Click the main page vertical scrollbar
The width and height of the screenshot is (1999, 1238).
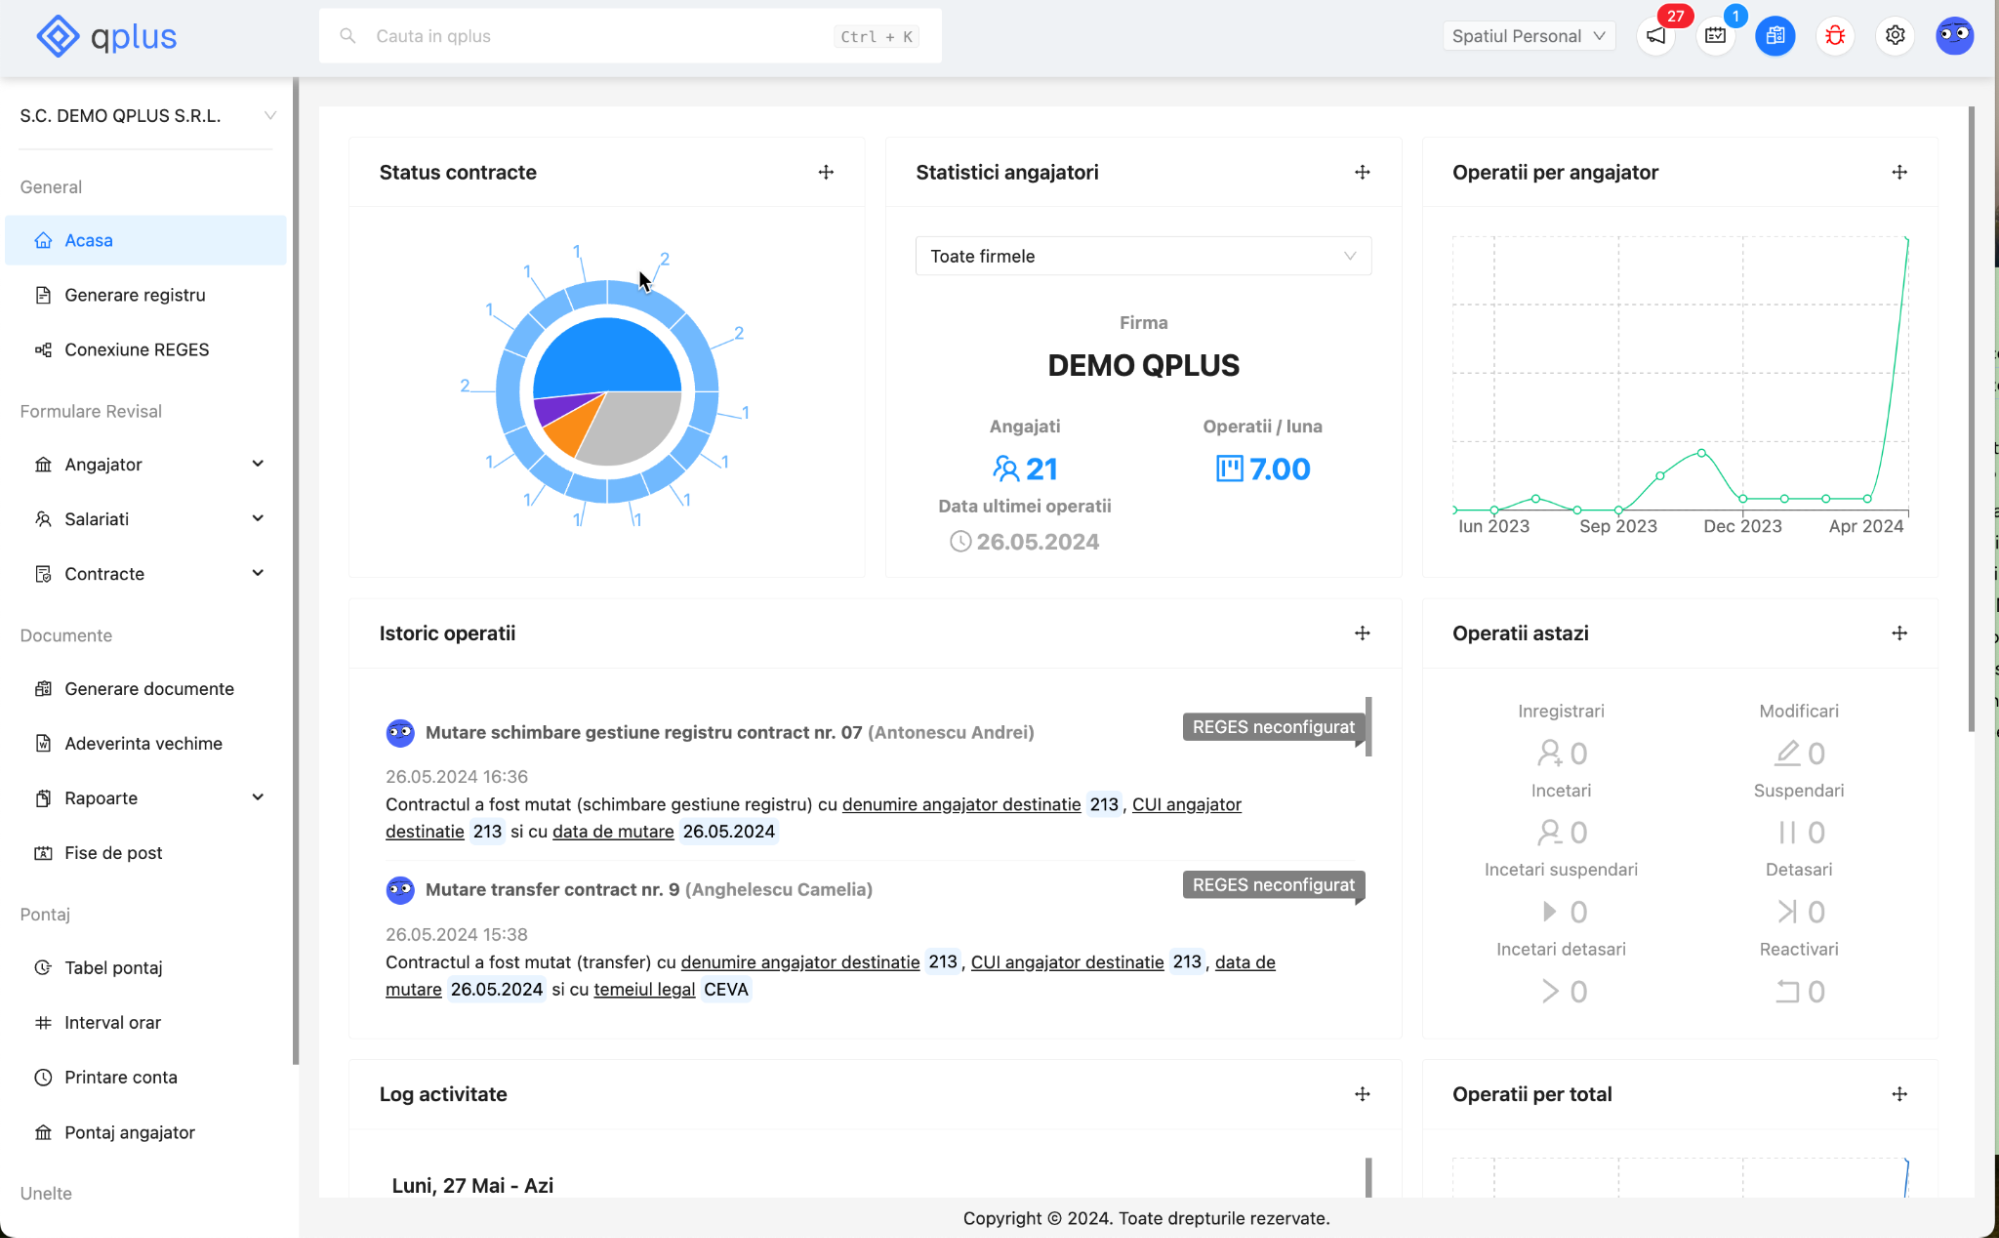coord(1971,419)
